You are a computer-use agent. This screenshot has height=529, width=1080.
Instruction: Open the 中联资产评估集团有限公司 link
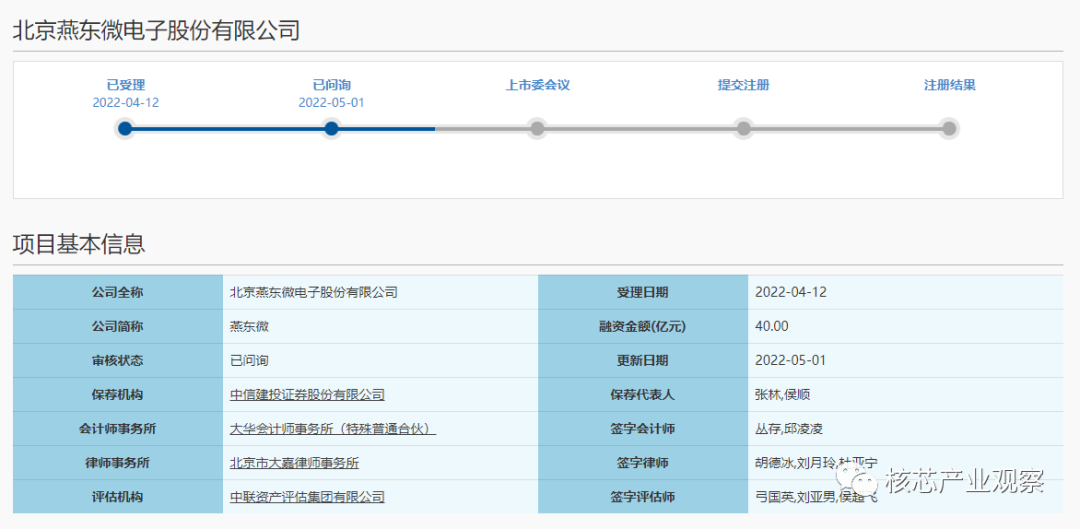coord(307,497)
